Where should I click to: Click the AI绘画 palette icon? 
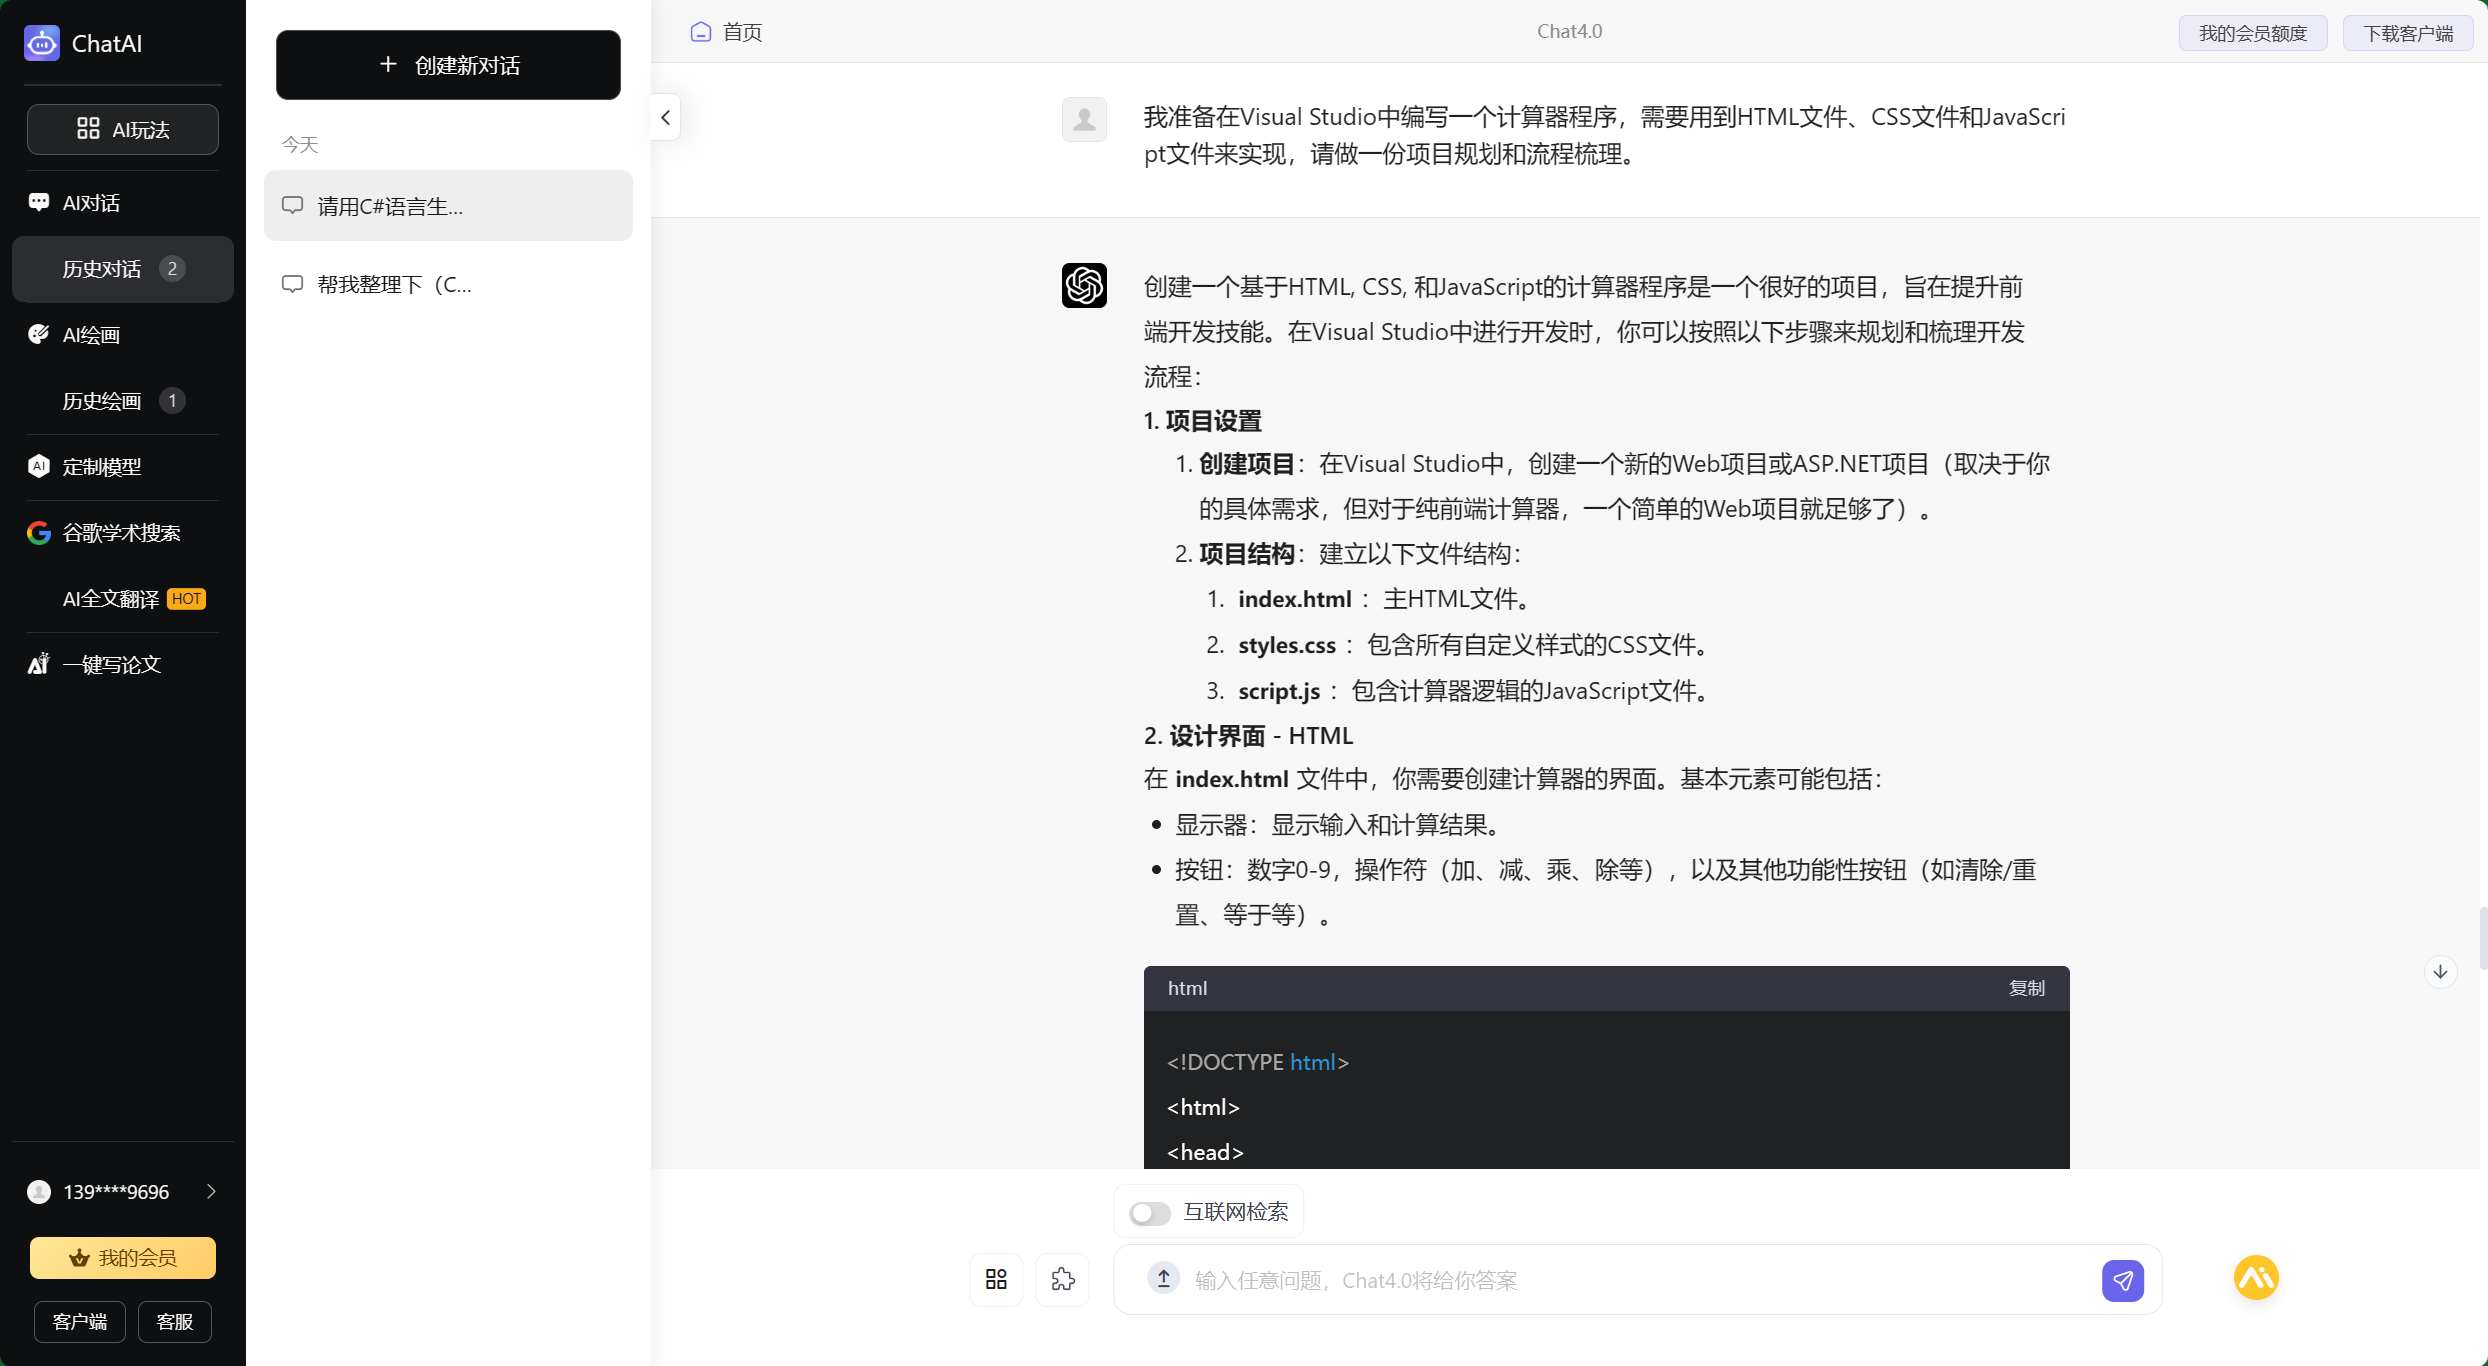click(x=39, y=335)
